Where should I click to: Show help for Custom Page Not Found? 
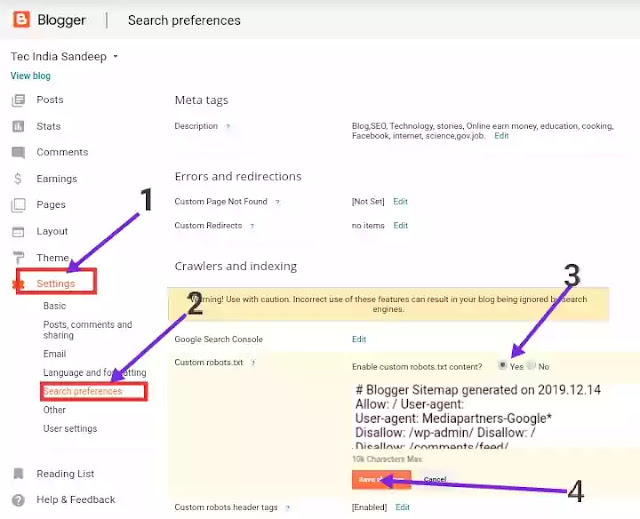point(278,202)
